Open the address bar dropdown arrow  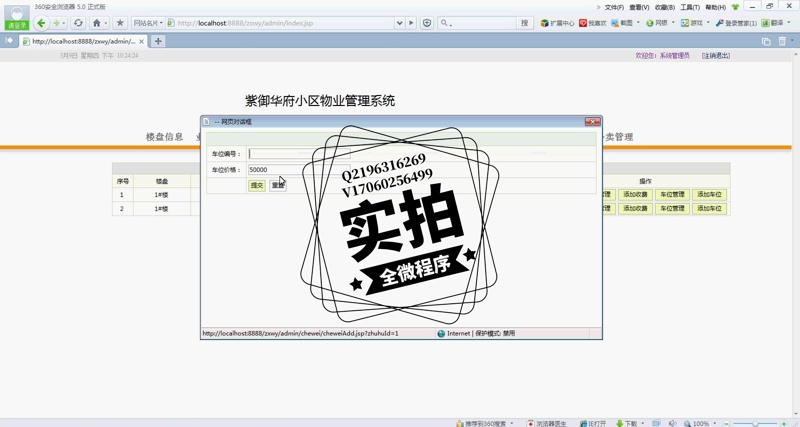coord(399,23)
